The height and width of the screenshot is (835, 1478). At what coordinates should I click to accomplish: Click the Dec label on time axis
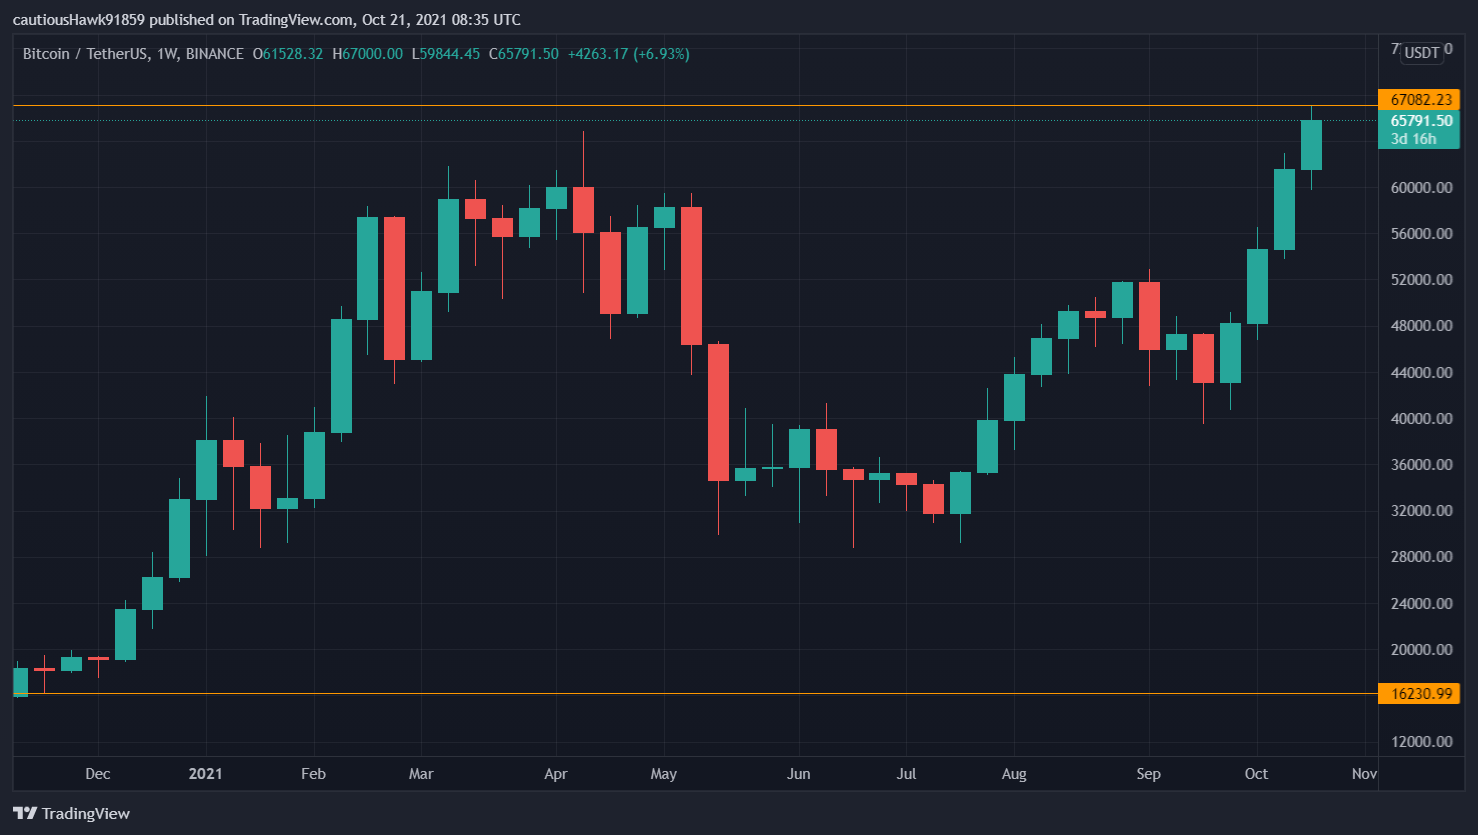[98, 774]
